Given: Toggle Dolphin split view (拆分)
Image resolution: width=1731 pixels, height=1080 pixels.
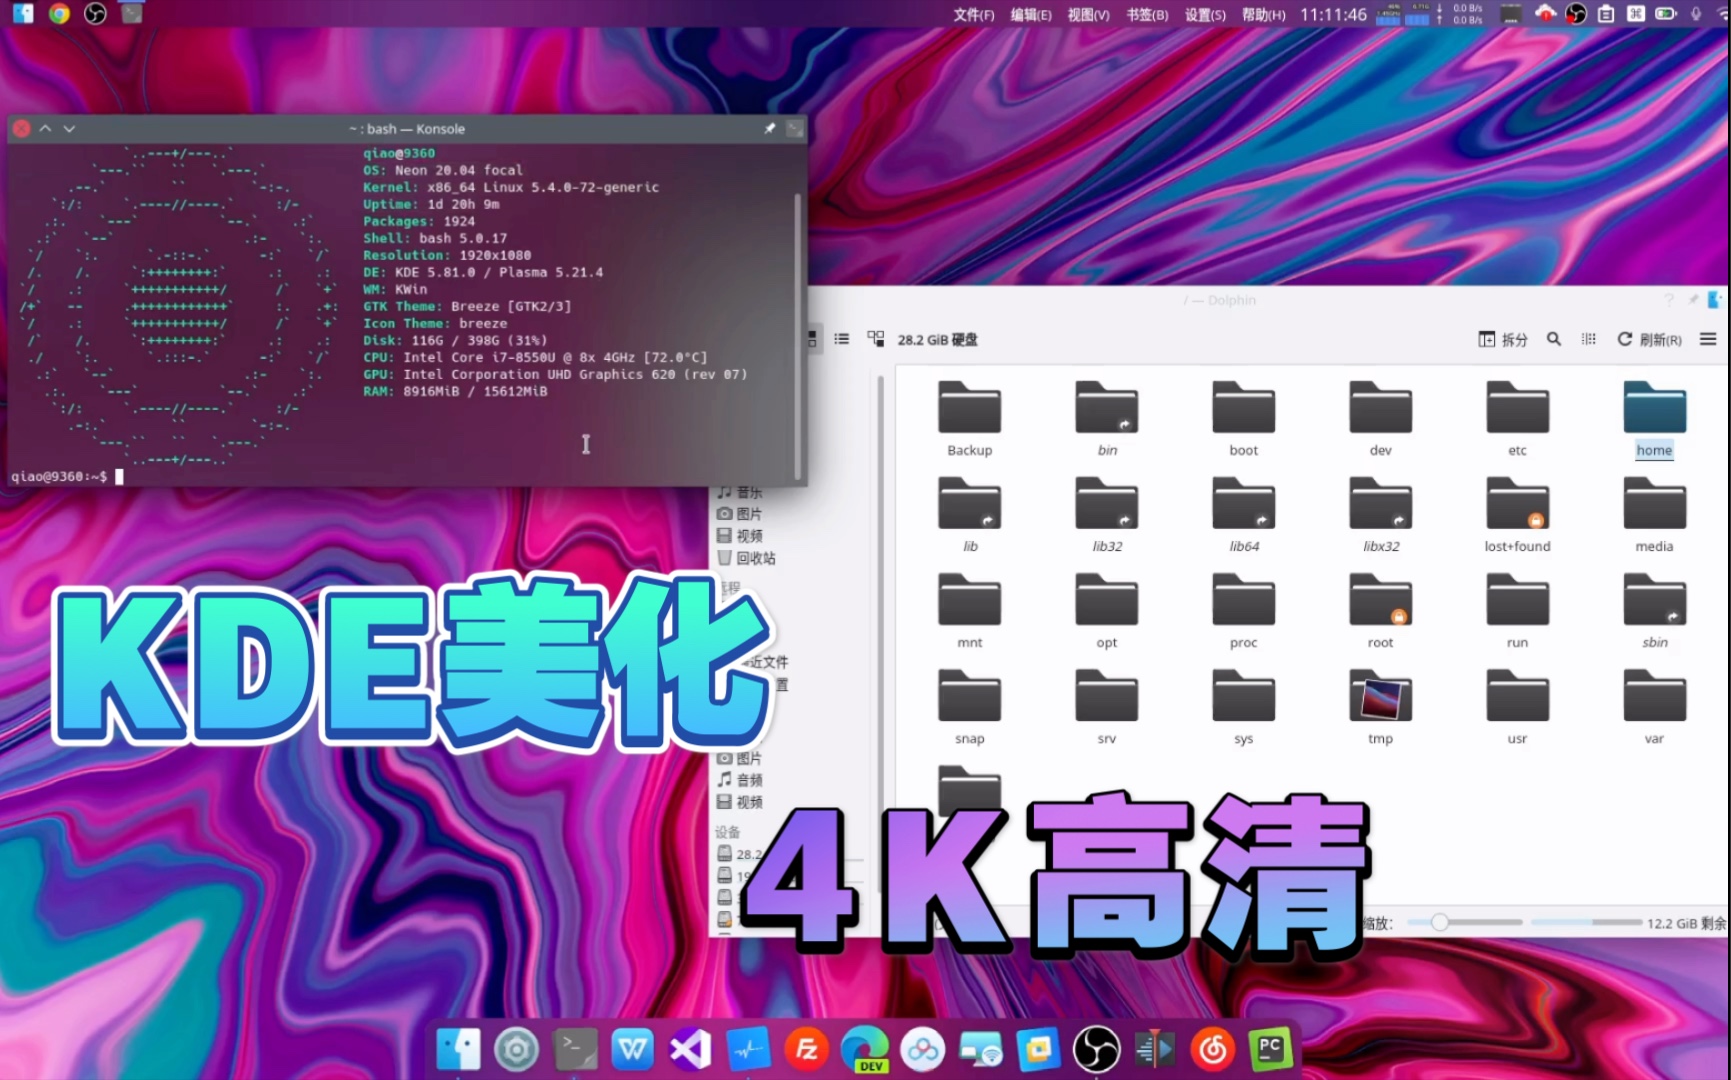Looking at the screenshot, I should [1503, 339].
